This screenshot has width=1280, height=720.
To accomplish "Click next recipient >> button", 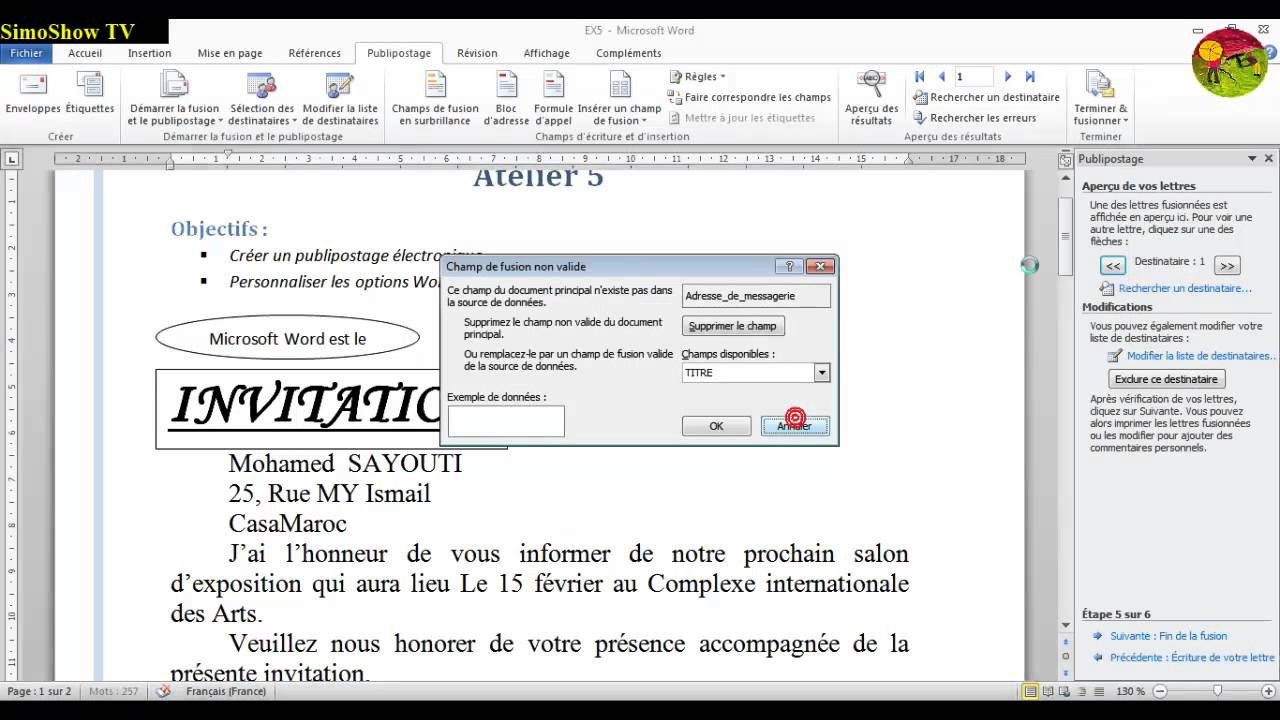I will tap(1227, 265).
